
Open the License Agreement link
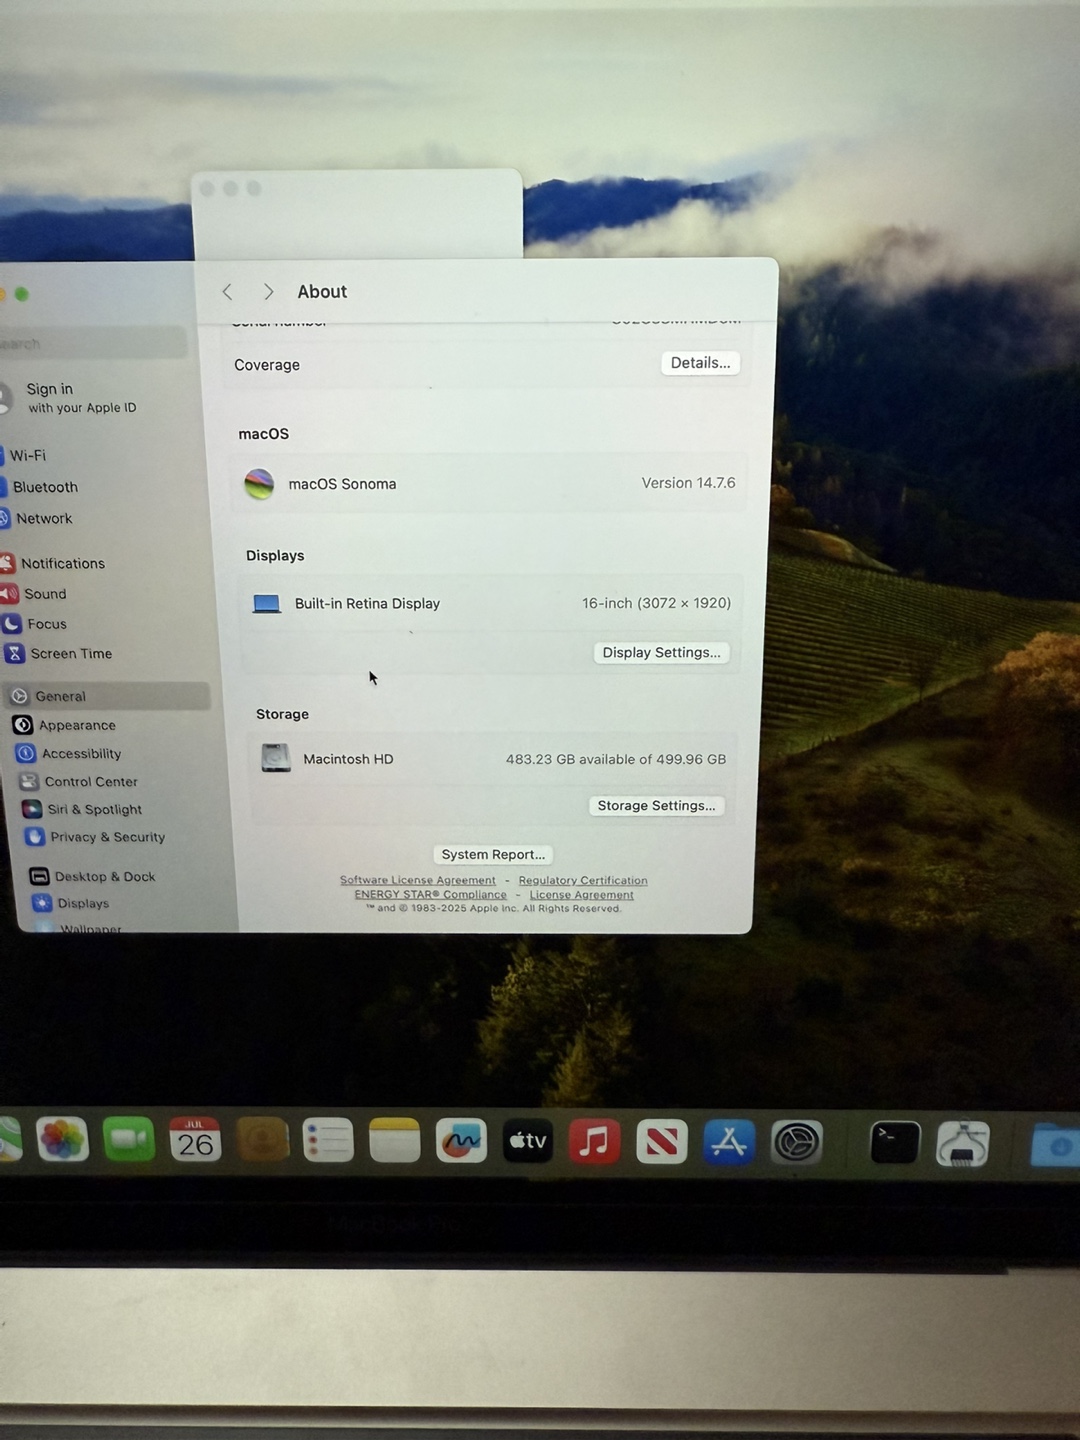pyautogui.click(x=581, y=894)
